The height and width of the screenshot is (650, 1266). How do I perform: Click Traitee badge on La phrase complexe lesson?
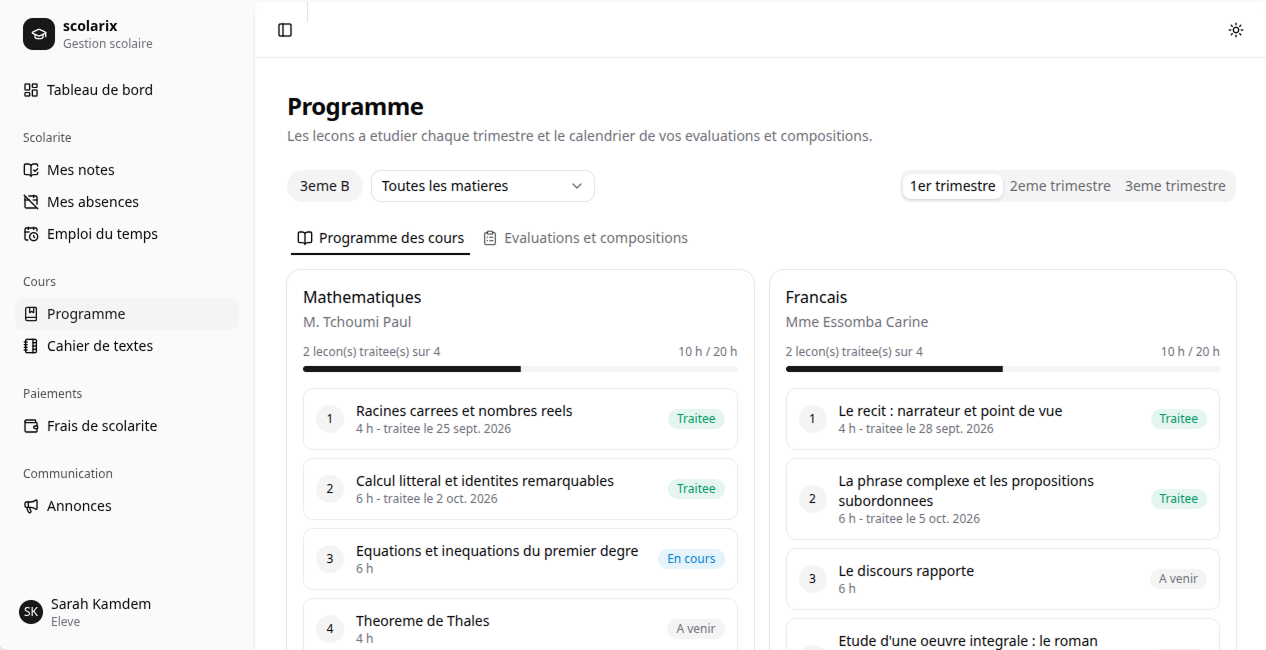tap(1179, 499)
